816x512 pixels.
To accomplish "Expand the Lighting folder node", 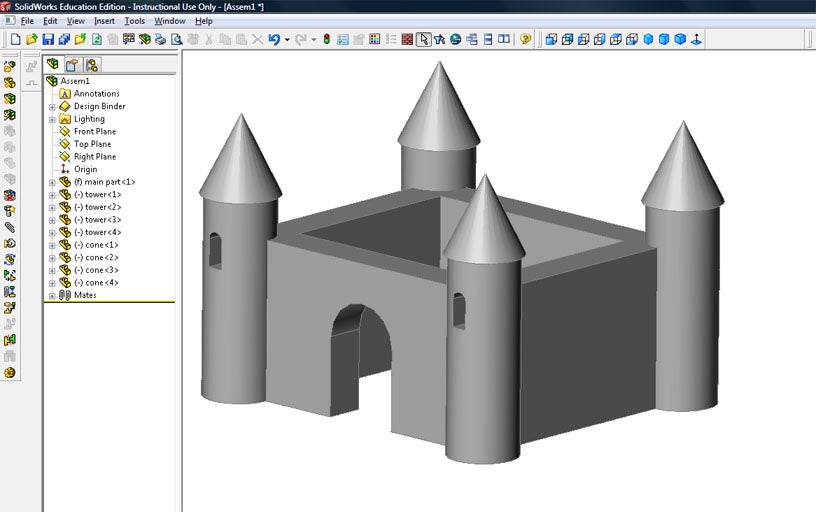I will (x=52, y=119).
